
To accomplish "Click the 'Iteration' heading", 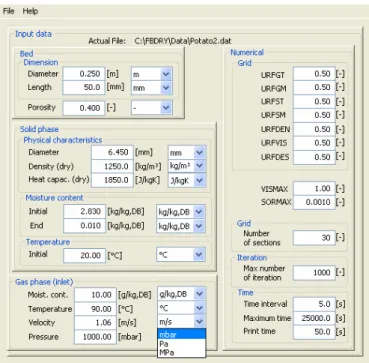I will tap(252, 258).
